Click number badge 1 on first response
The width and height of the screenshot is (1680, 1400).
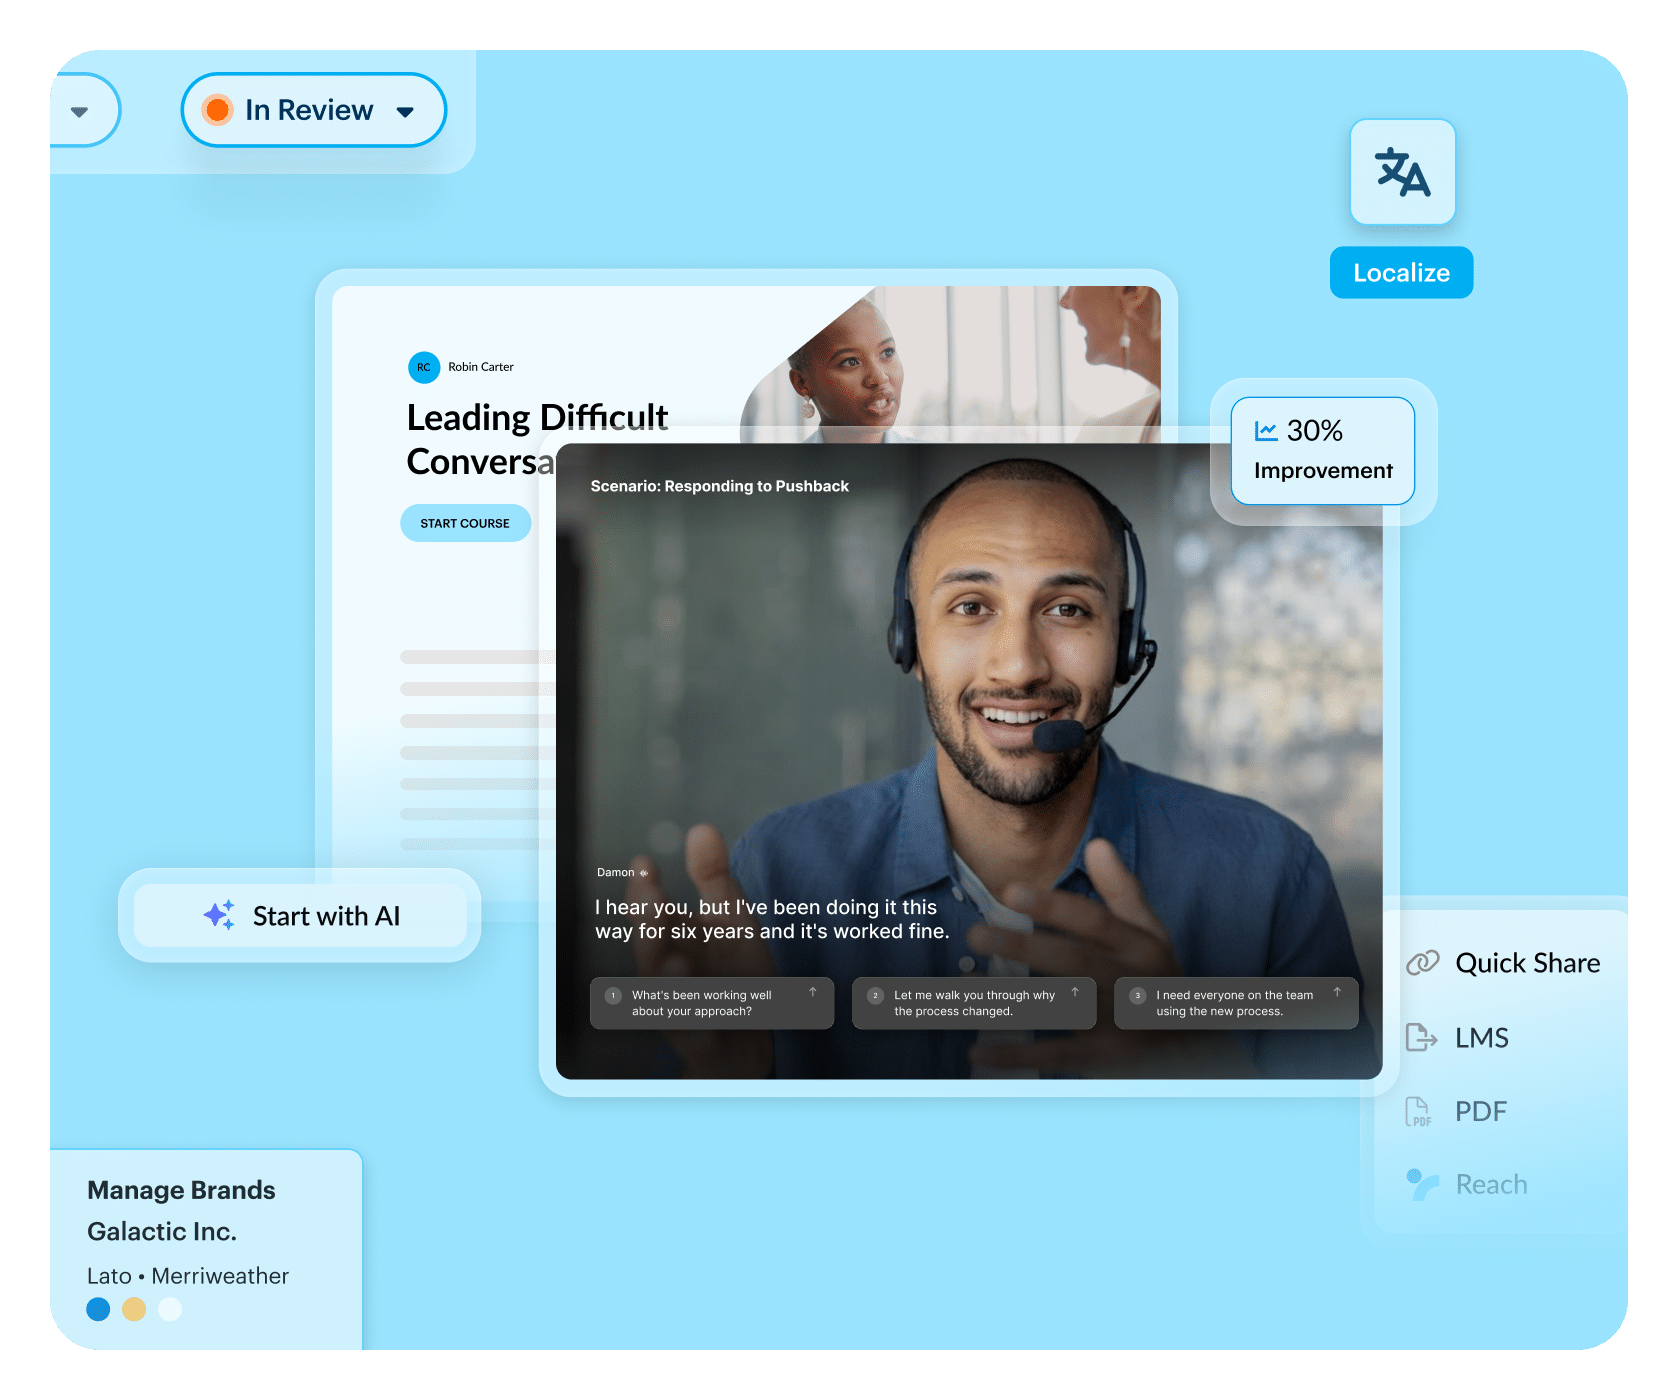[613, 995]
